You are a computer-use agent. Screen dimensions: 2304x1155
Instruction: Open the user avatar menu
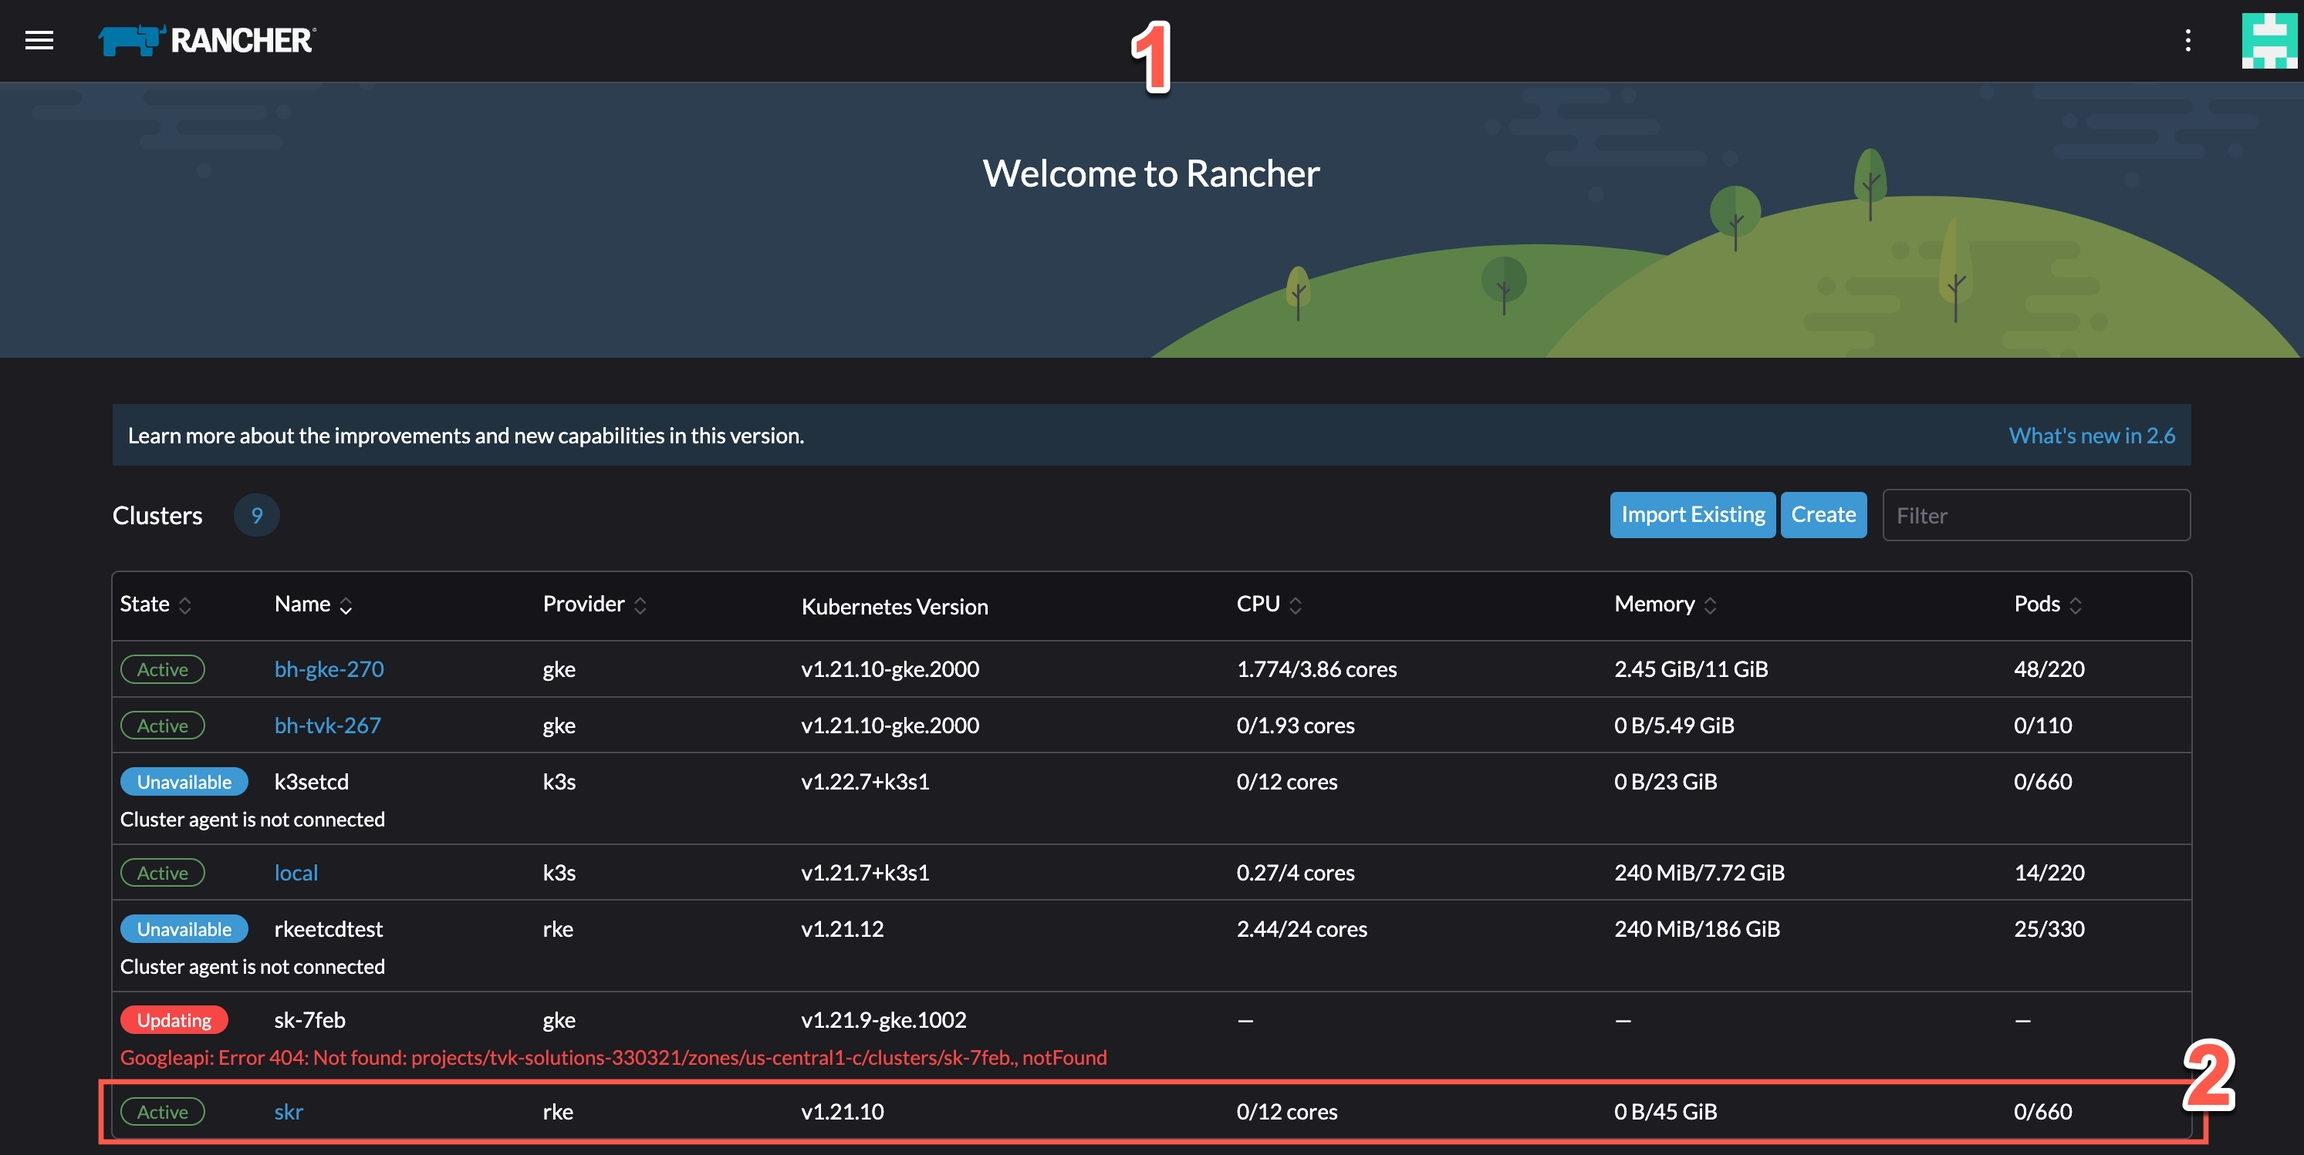point(2269,40)
